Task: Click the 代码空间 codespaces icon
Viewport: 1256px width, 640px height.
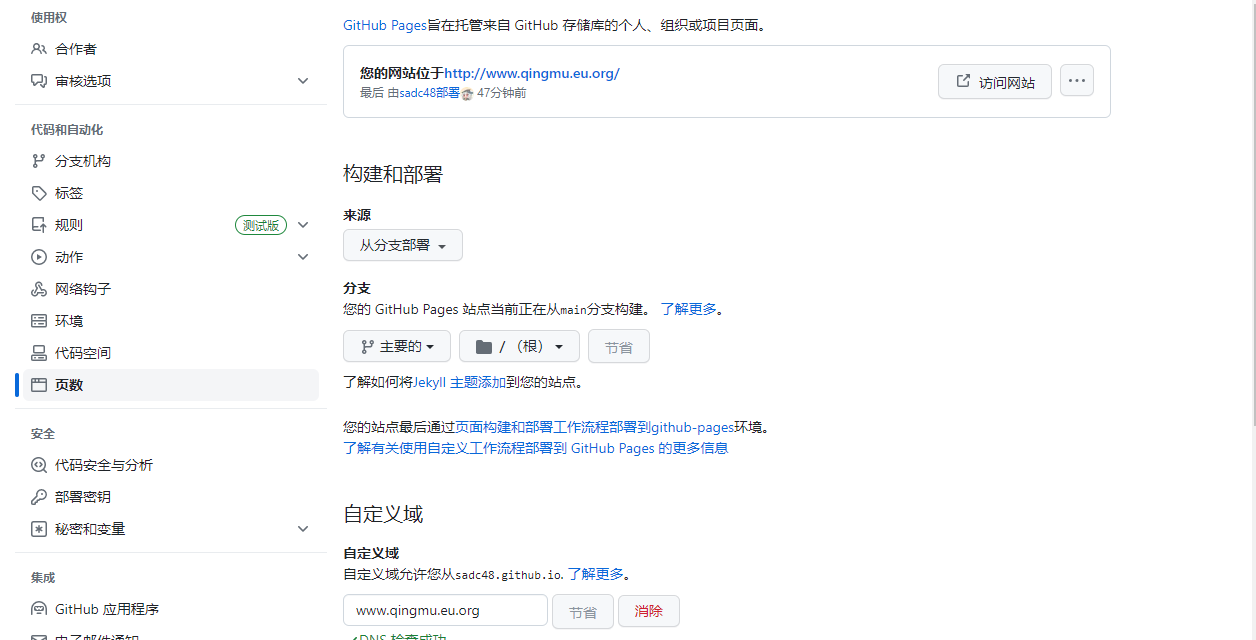Action: [39, 353]
